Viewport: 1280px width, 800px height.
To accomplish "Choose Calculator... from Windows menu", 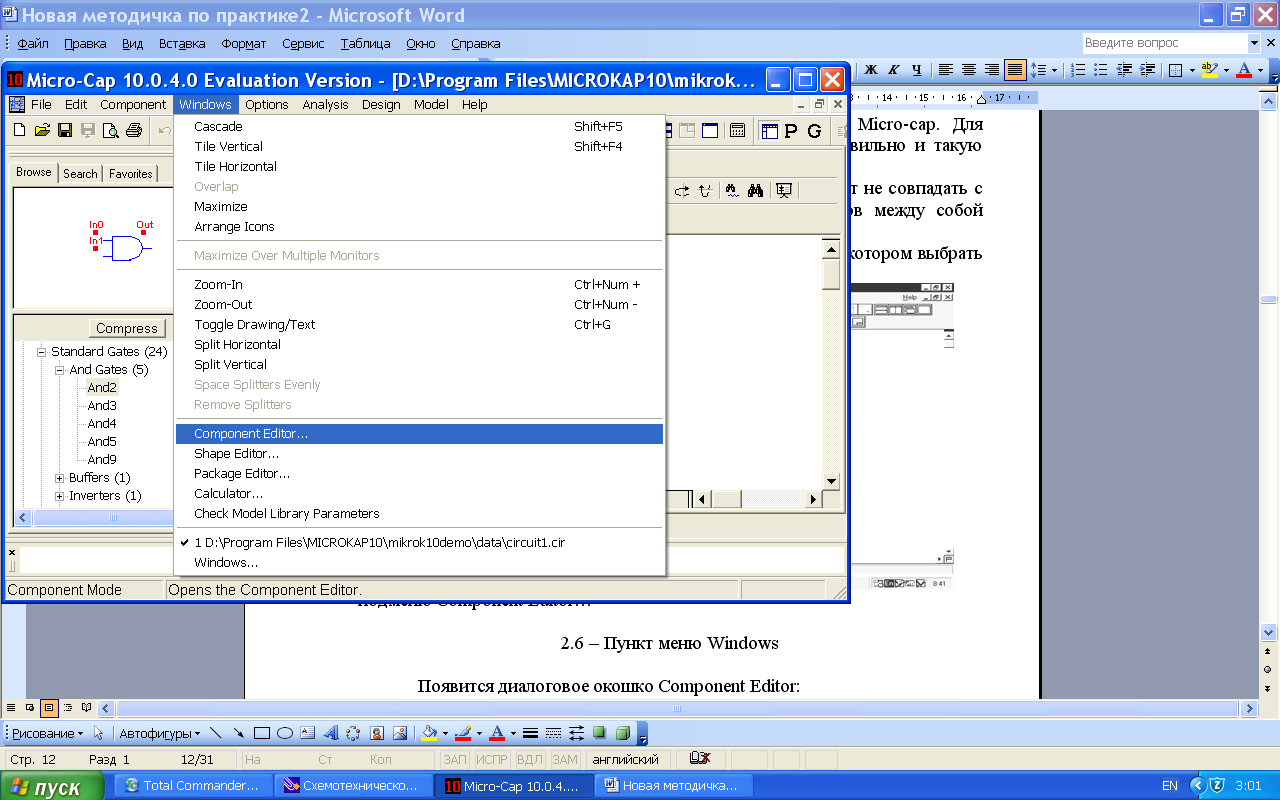I will pos(419,494).
